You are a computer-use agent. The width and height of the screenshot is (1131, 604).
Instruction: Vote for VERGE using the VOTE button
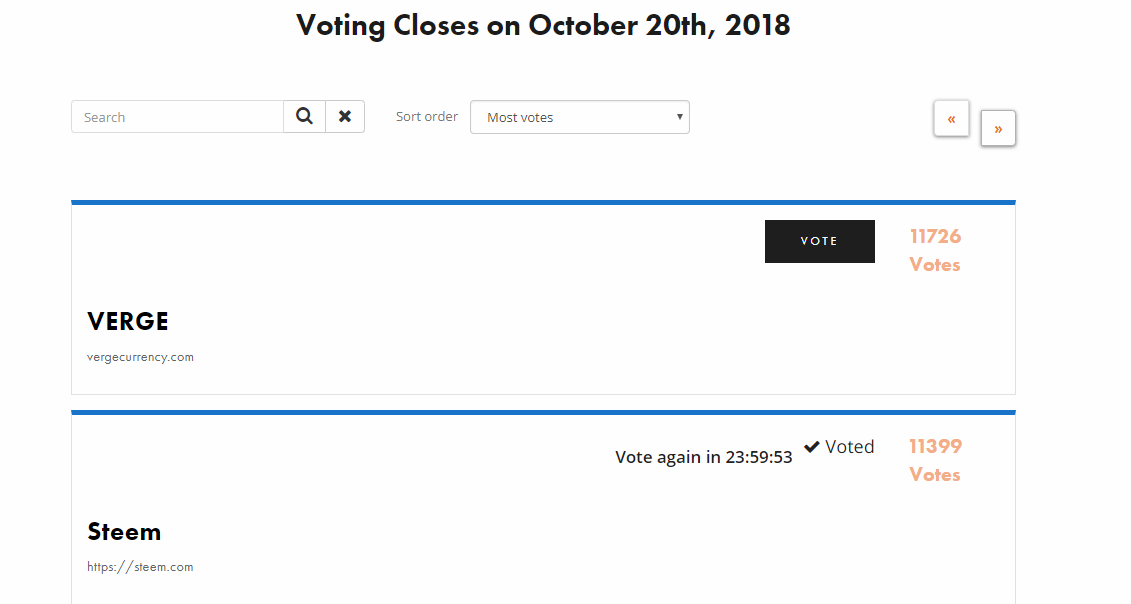[819, 241]
